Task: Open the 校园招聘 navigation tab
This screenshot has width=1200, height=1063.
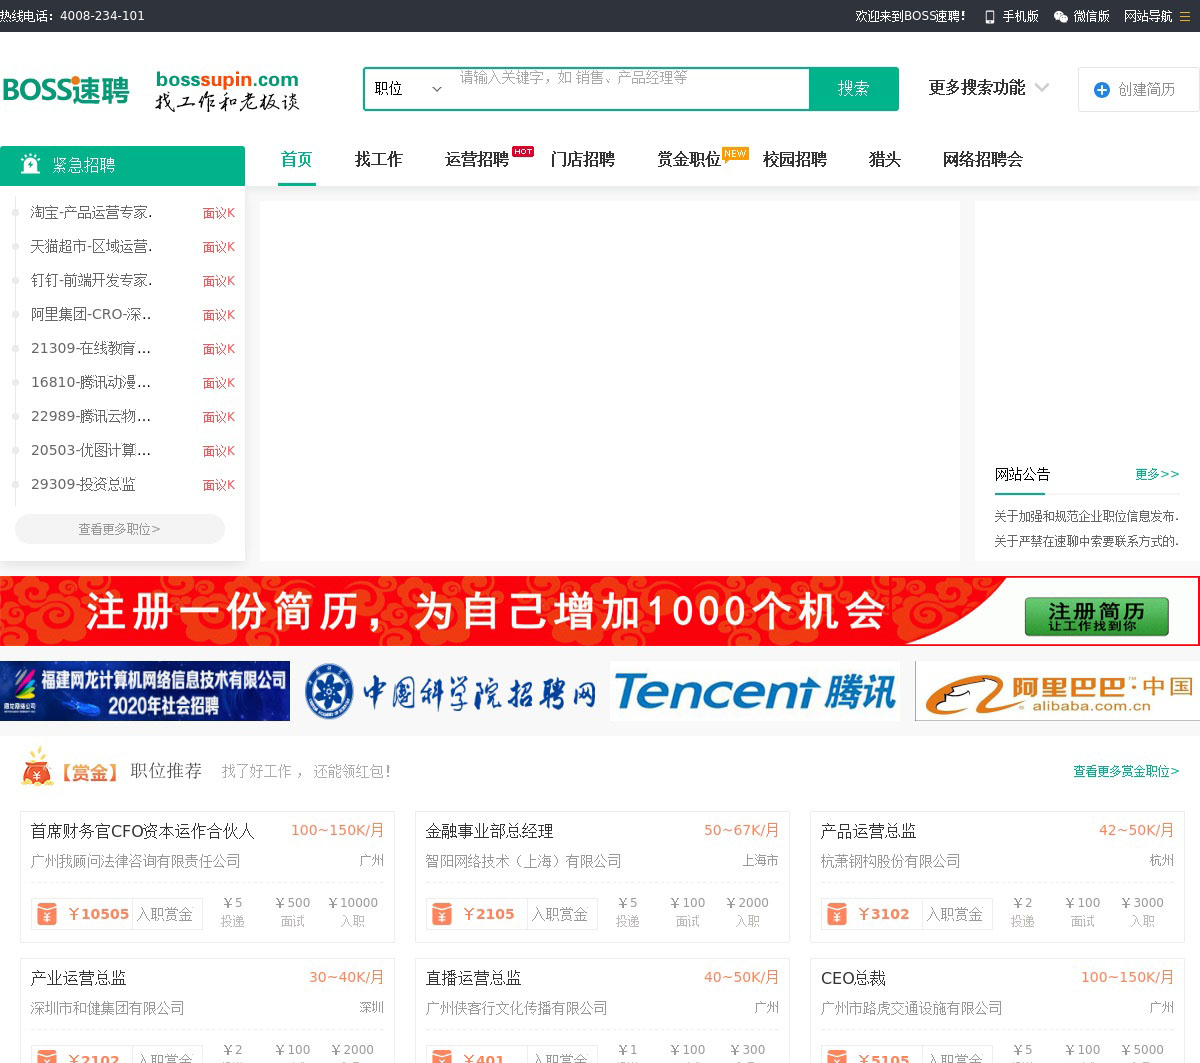Action: 794,160
